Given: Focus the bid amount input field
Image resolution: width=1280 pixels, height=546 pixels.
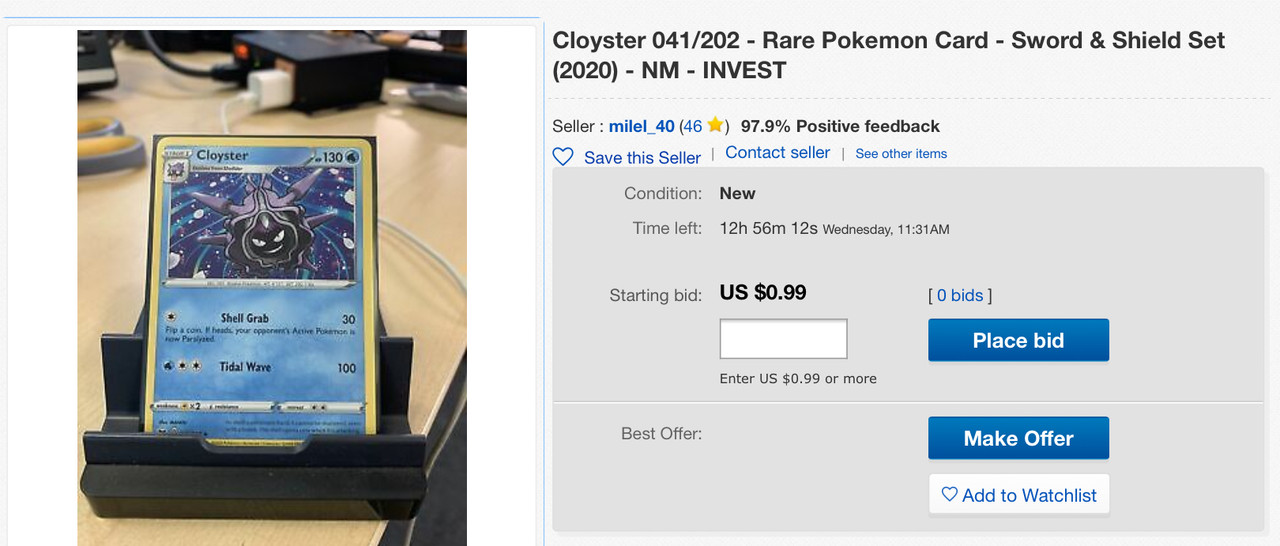Looking at the screenshot, I should pyautogui.click(x=783, y=339).
